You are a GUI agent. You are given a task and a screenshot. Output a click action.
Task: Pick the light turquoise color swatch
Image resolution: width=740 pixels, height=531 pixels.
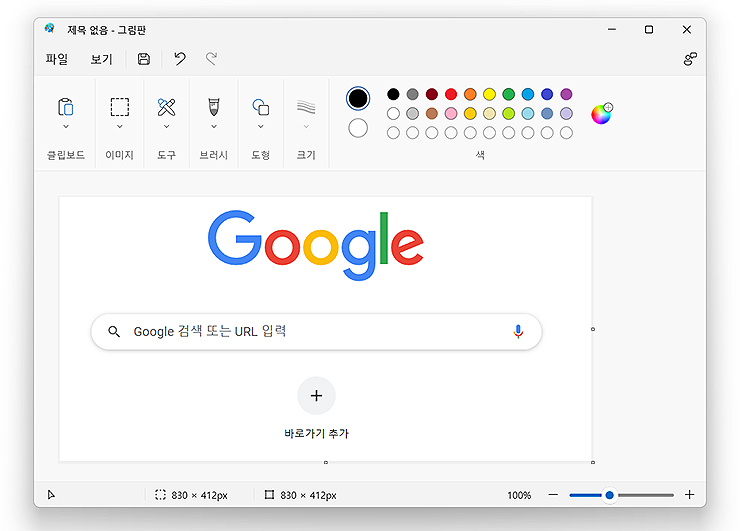[x=528, y=113]
